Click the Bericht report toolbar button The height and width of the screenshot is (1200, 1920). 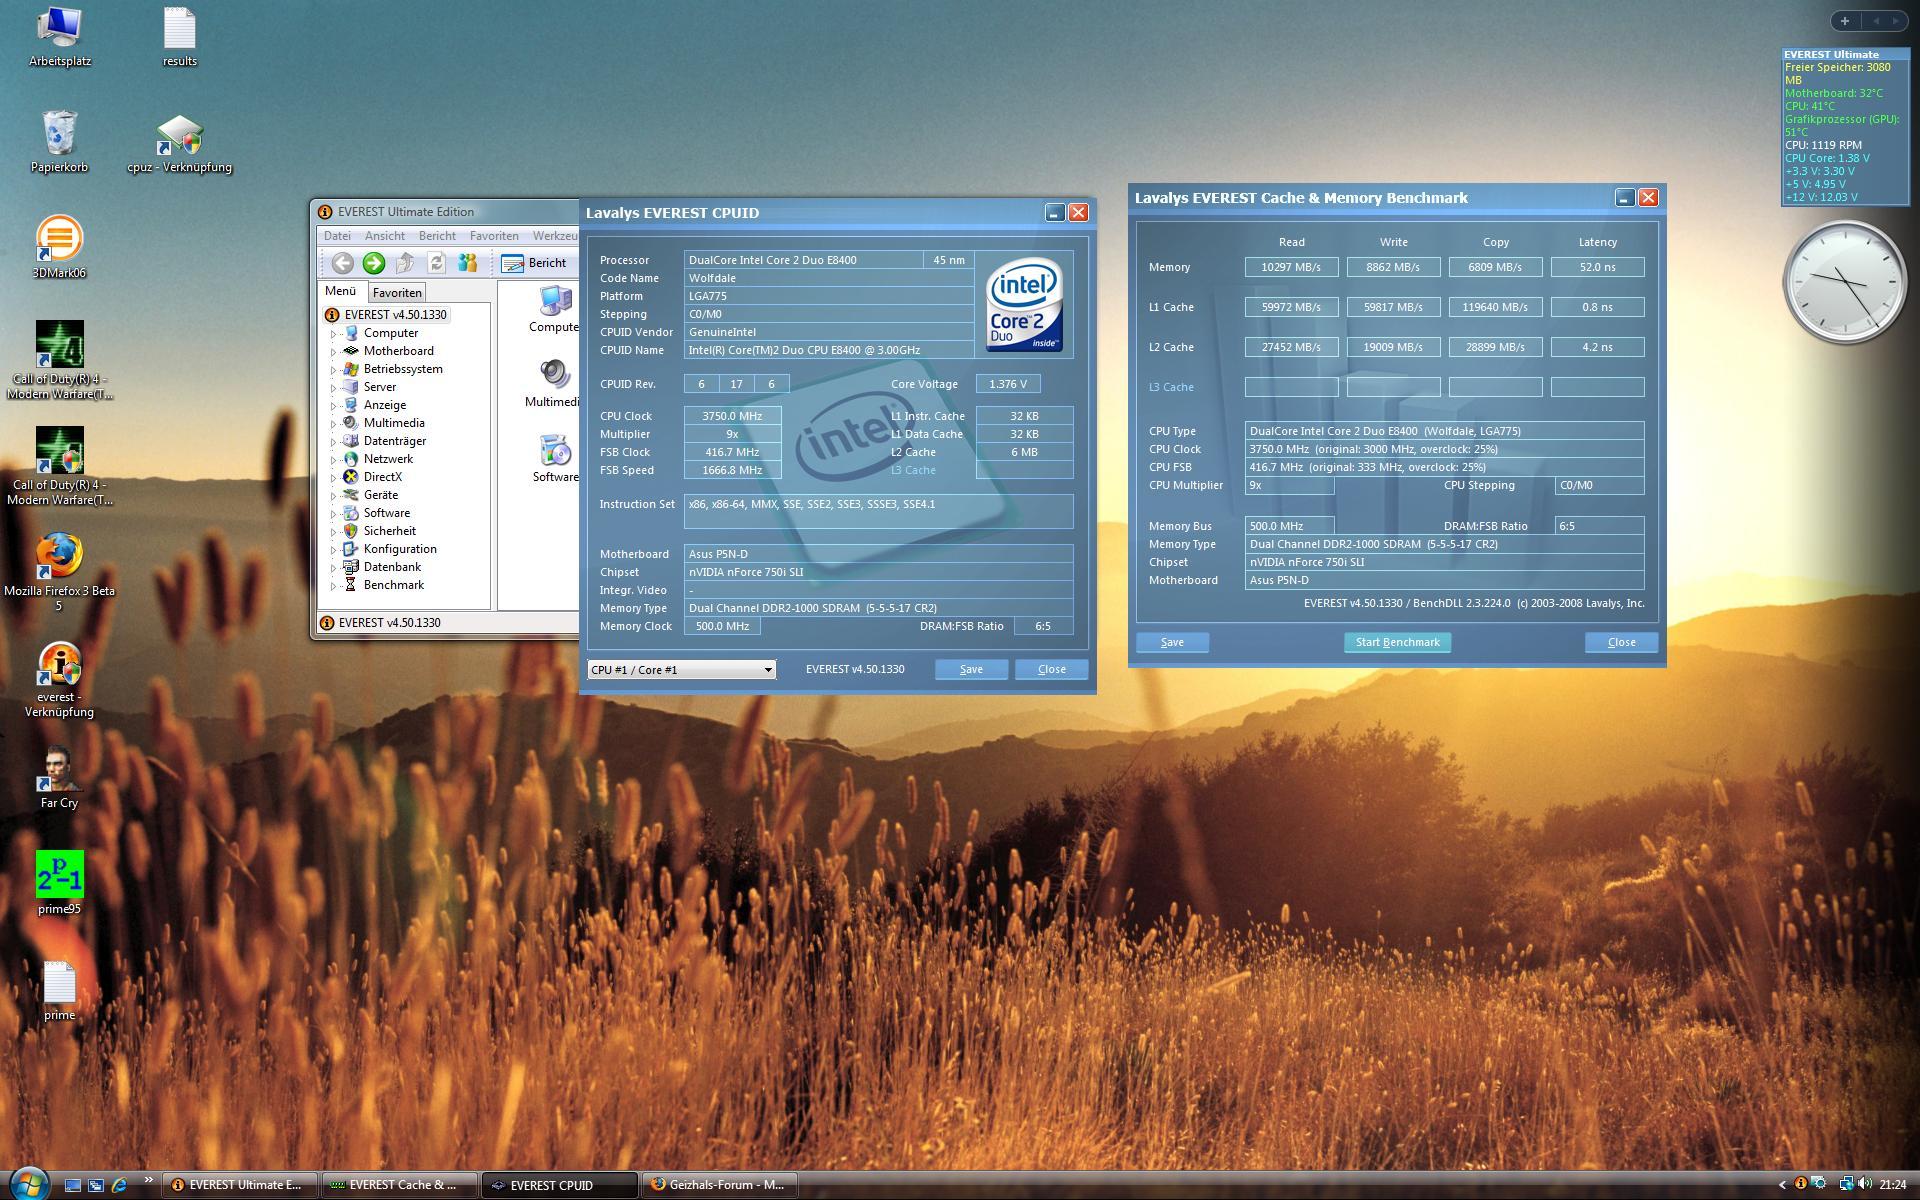click(x=535, y=263)
